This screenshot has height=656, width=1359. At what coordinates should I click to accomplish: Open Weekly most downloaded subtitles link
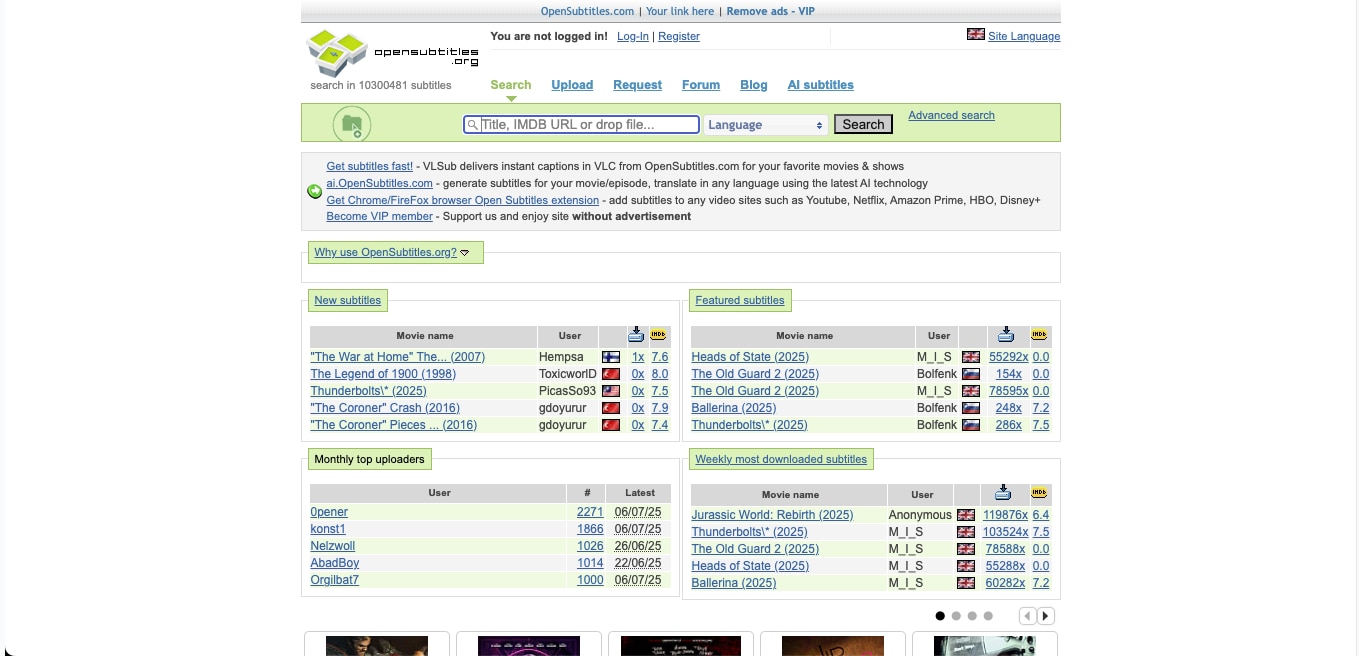point(781,459)
